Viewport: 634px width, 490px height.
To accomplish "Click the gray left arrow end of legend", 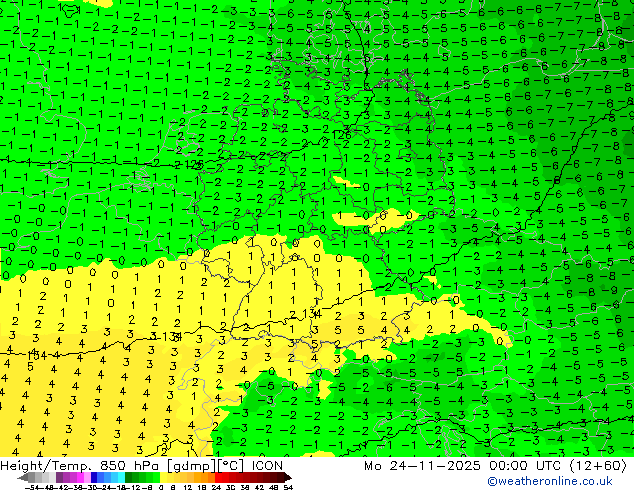I will coord(23,477).
